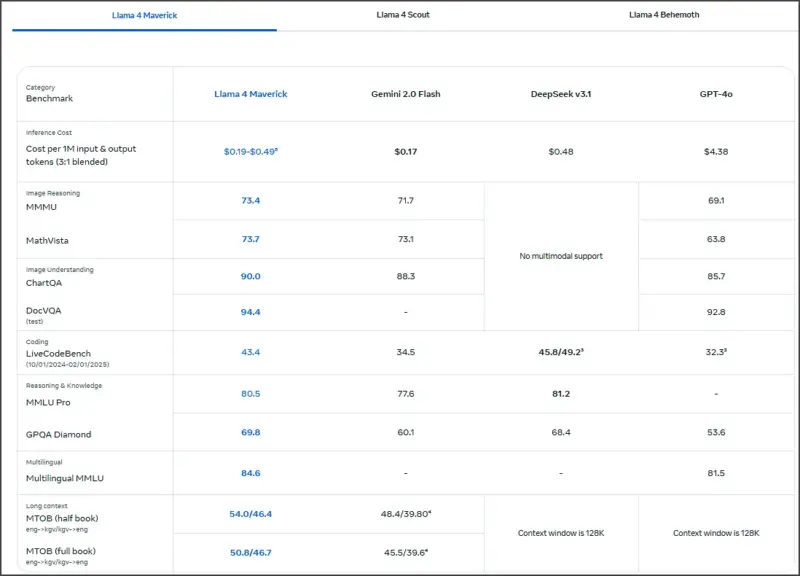
Task: Select Maverick's Multilingual MMLU score 84.6
Action: point(251,473)
